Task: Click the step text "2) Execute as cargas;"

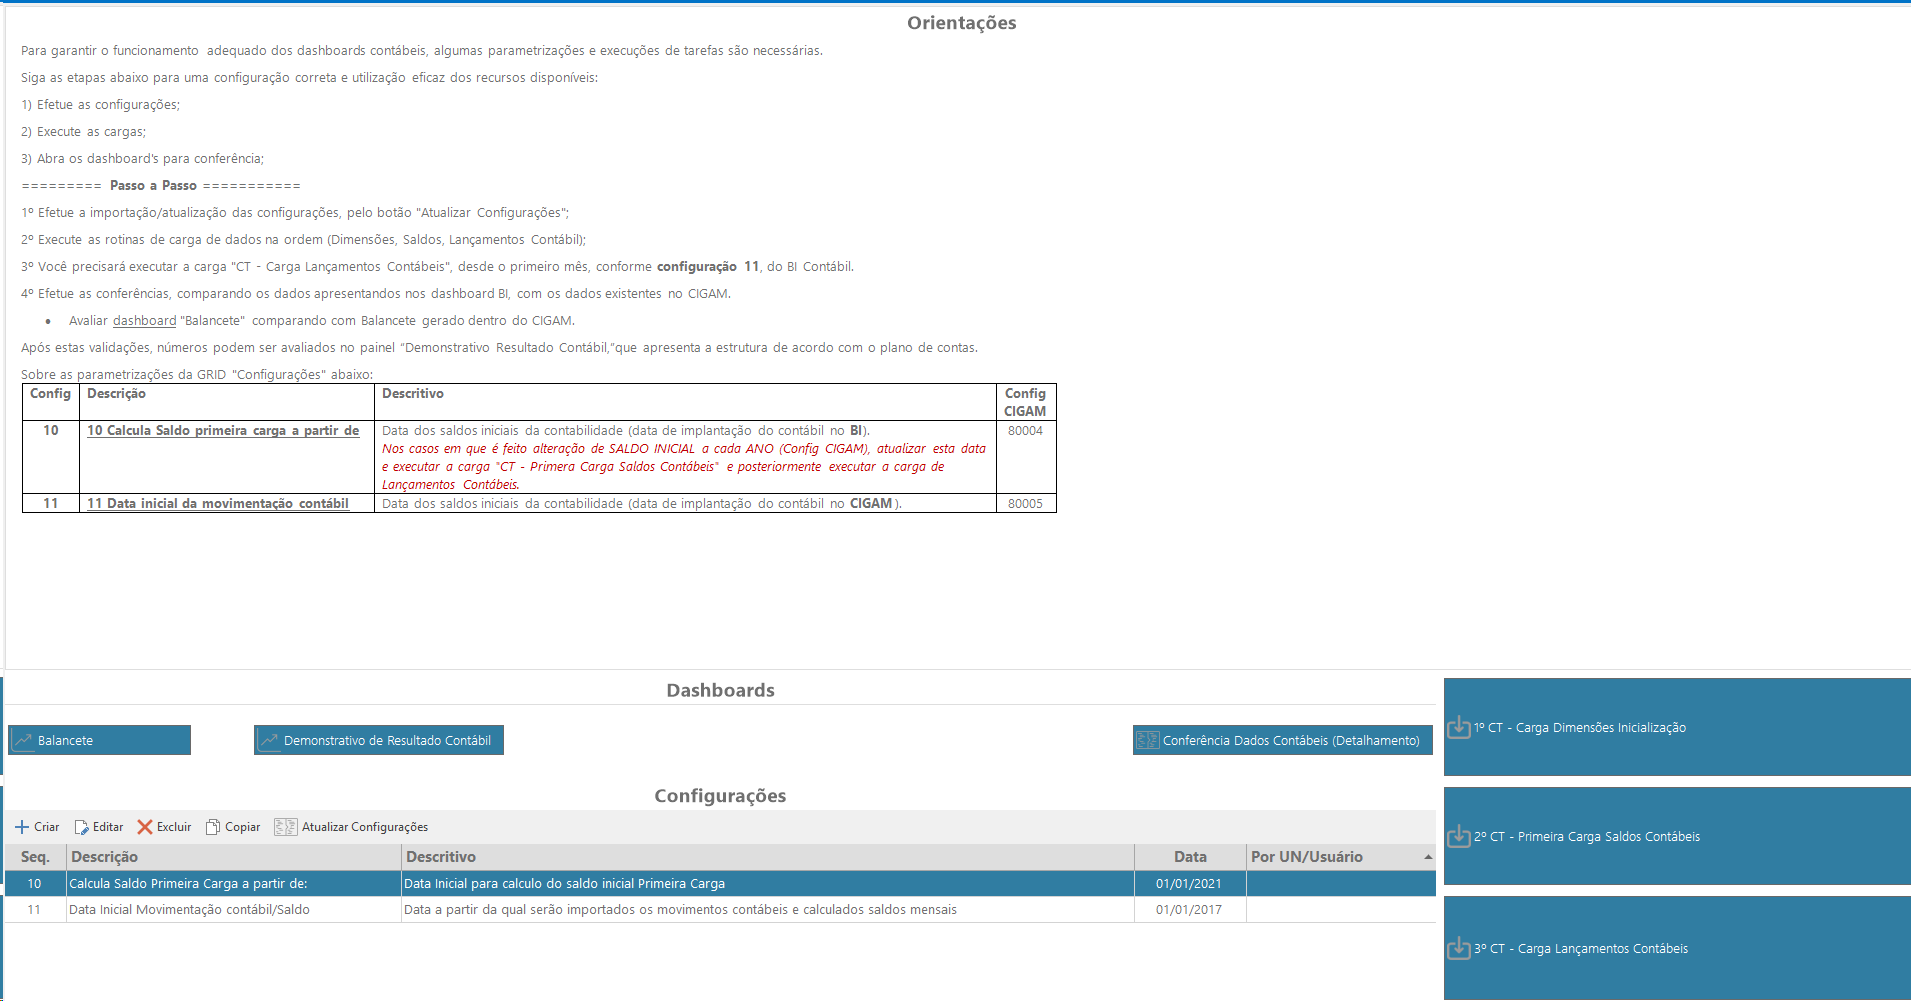Action: pos(84,132)
